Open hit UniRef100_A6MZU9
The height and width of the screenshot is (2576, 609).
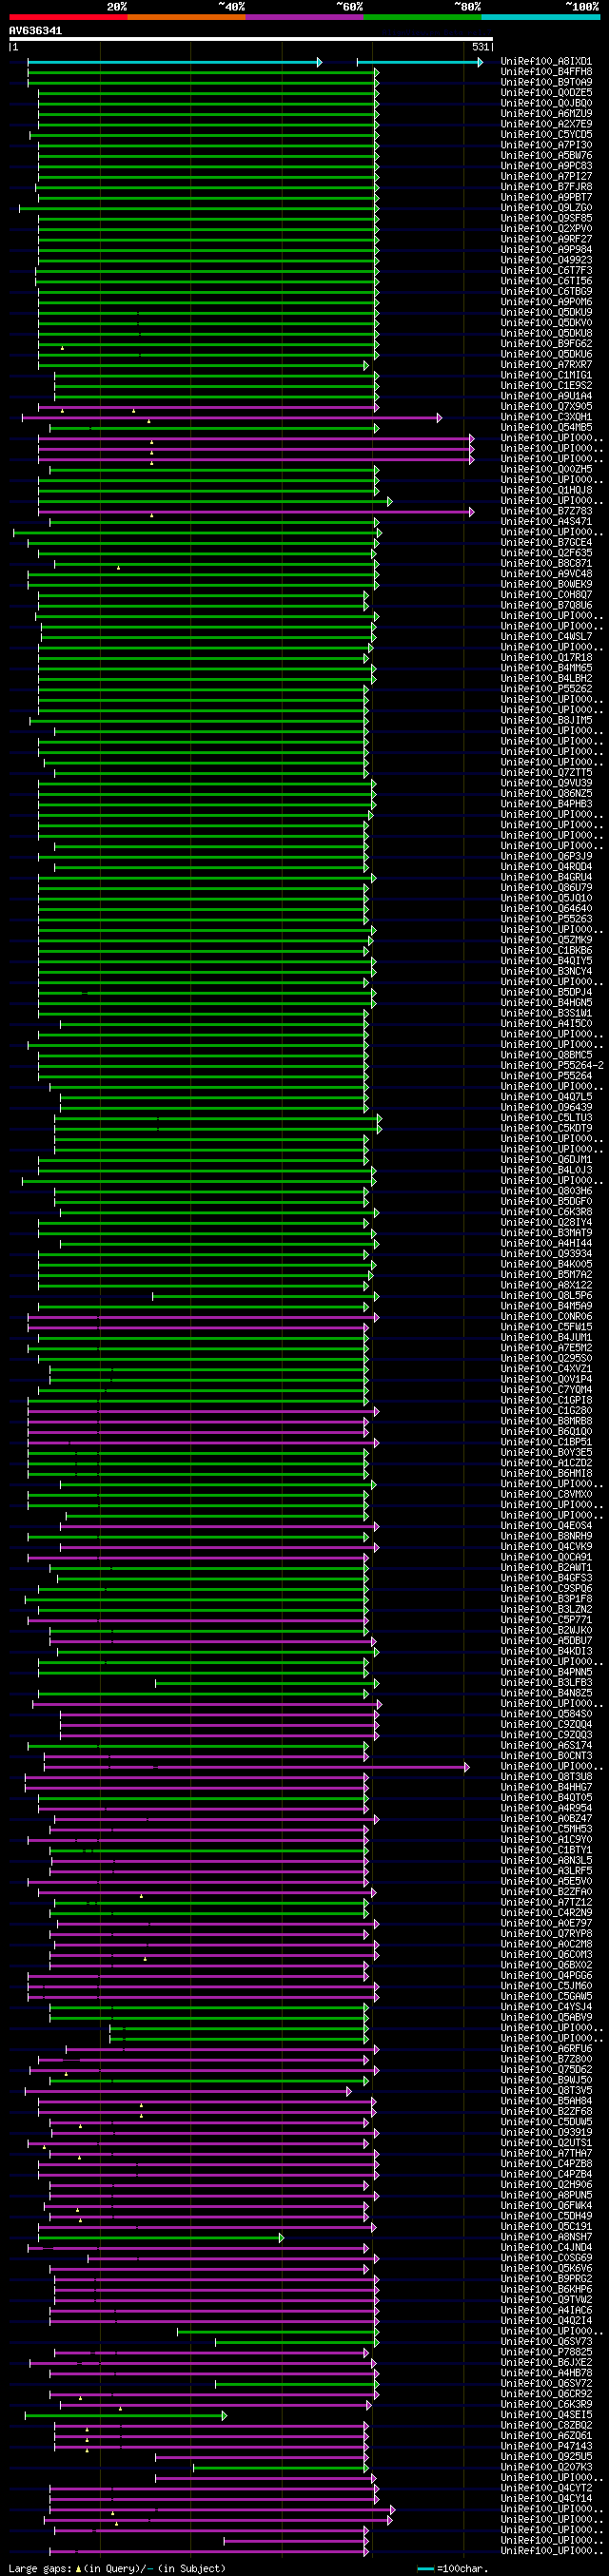546,114
